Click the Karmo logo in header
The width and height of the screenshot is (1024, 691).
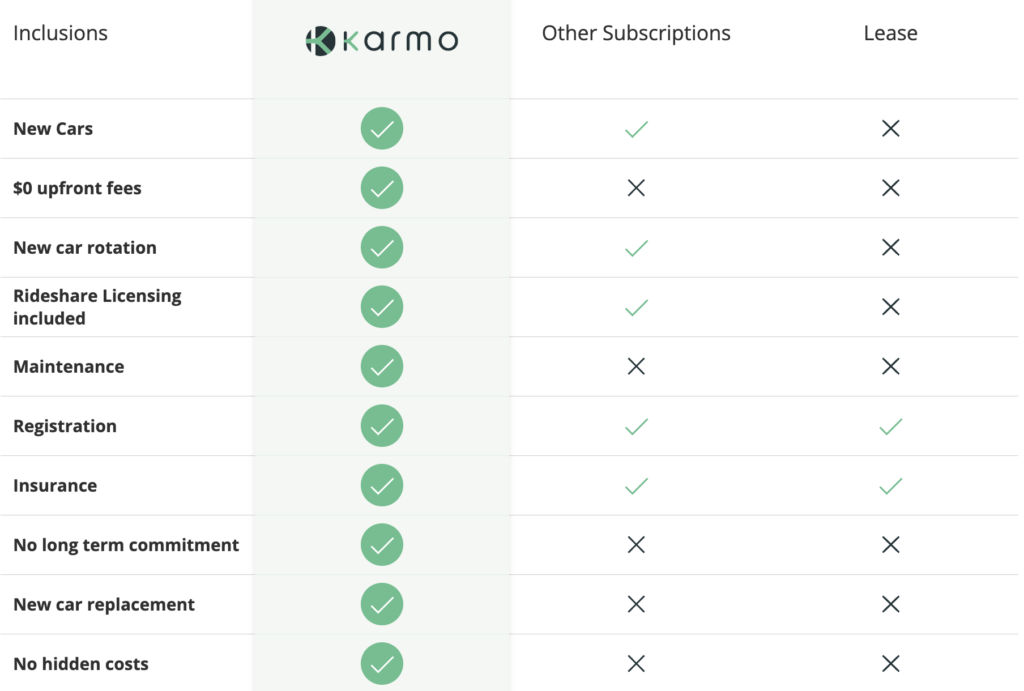tap(381, 40)
